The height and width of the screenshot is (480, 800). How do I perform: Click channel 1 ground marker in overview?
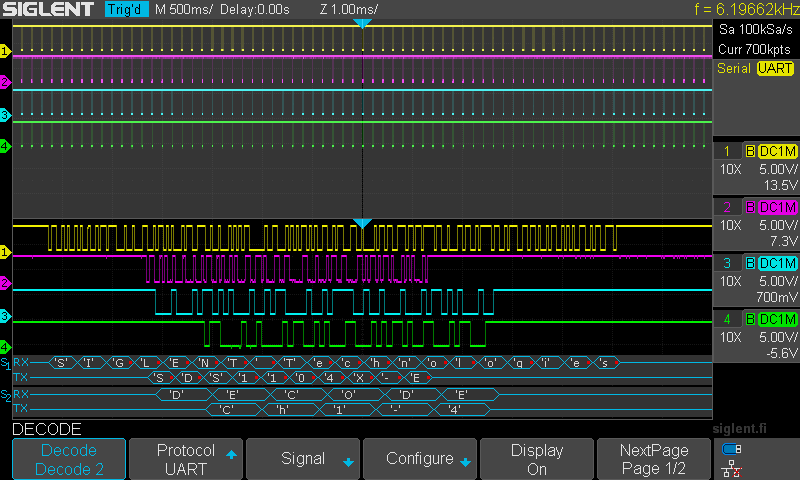coord(5,51)
